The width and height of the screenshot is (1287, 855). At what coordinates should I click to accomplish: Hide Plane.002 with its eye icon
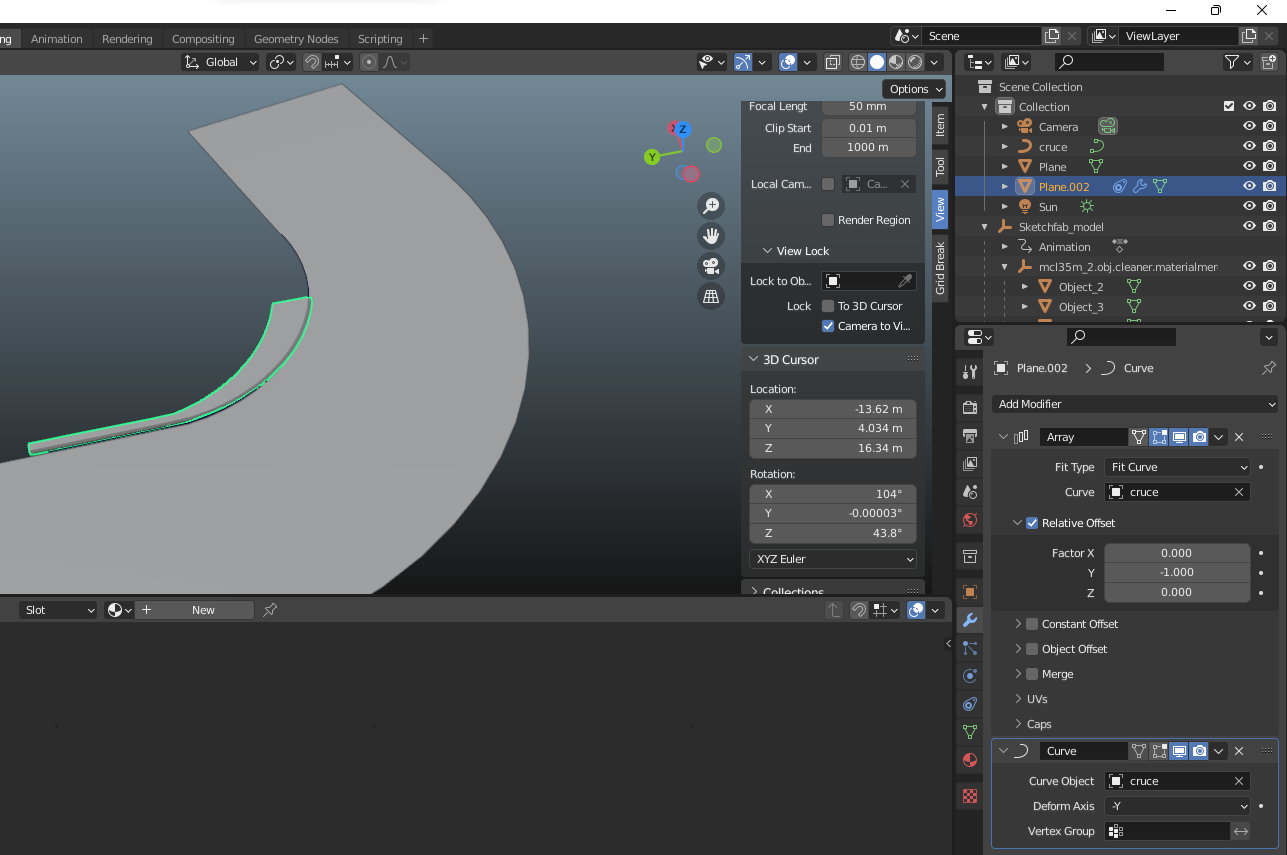coord(1249,186)
